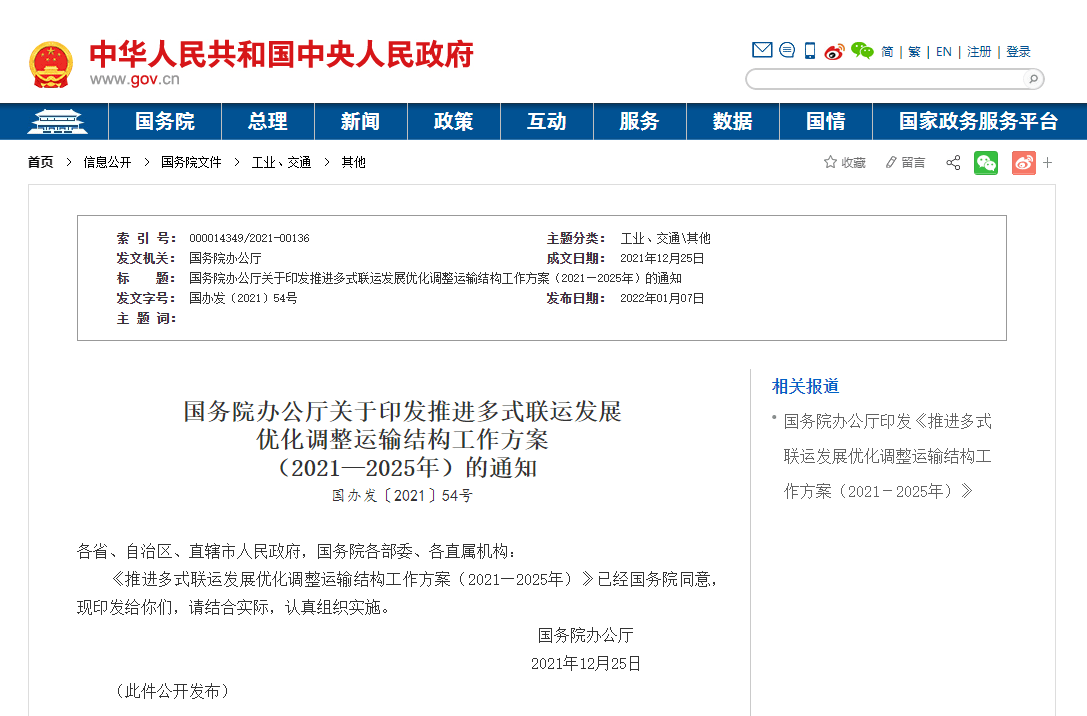Viewport: 1087px width, 716px height.
Task: Open the chat bubble icon in header
Action: [x=787, y=50]
